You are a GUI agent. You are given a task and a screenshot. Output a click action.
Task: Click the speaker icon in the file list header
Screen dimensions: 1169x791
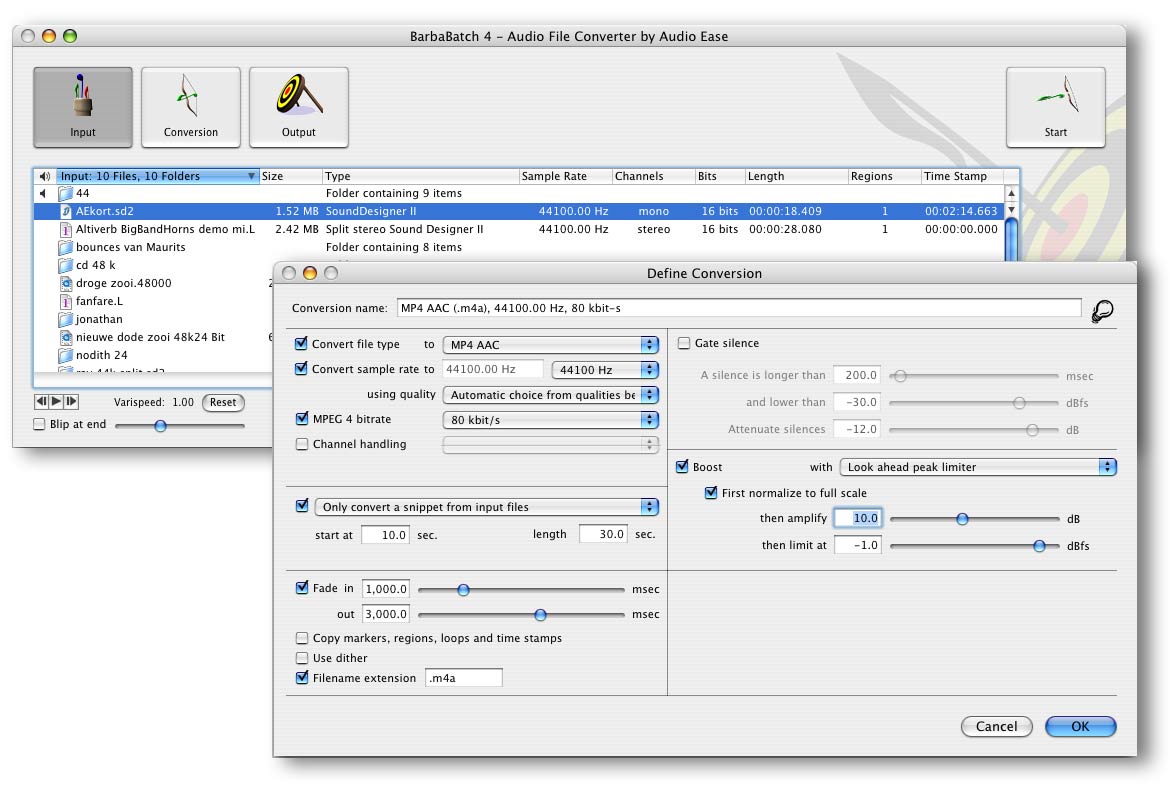click(45, 176)
